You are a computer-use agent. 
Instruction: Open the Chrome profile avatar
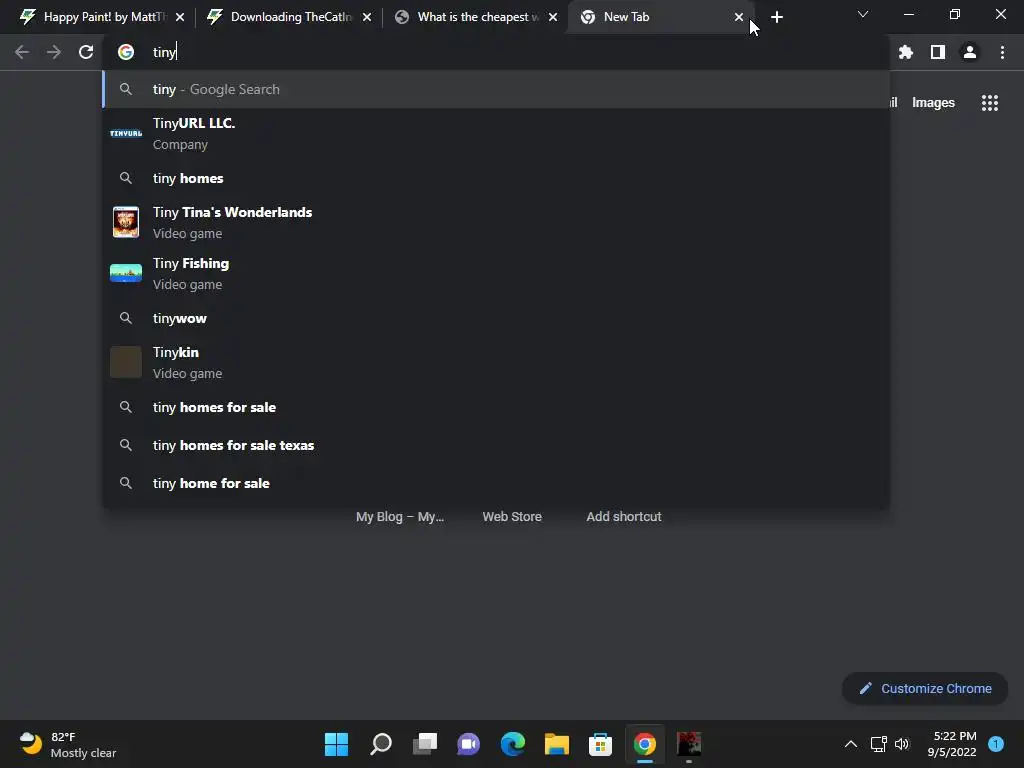click(x=970, y=52)
